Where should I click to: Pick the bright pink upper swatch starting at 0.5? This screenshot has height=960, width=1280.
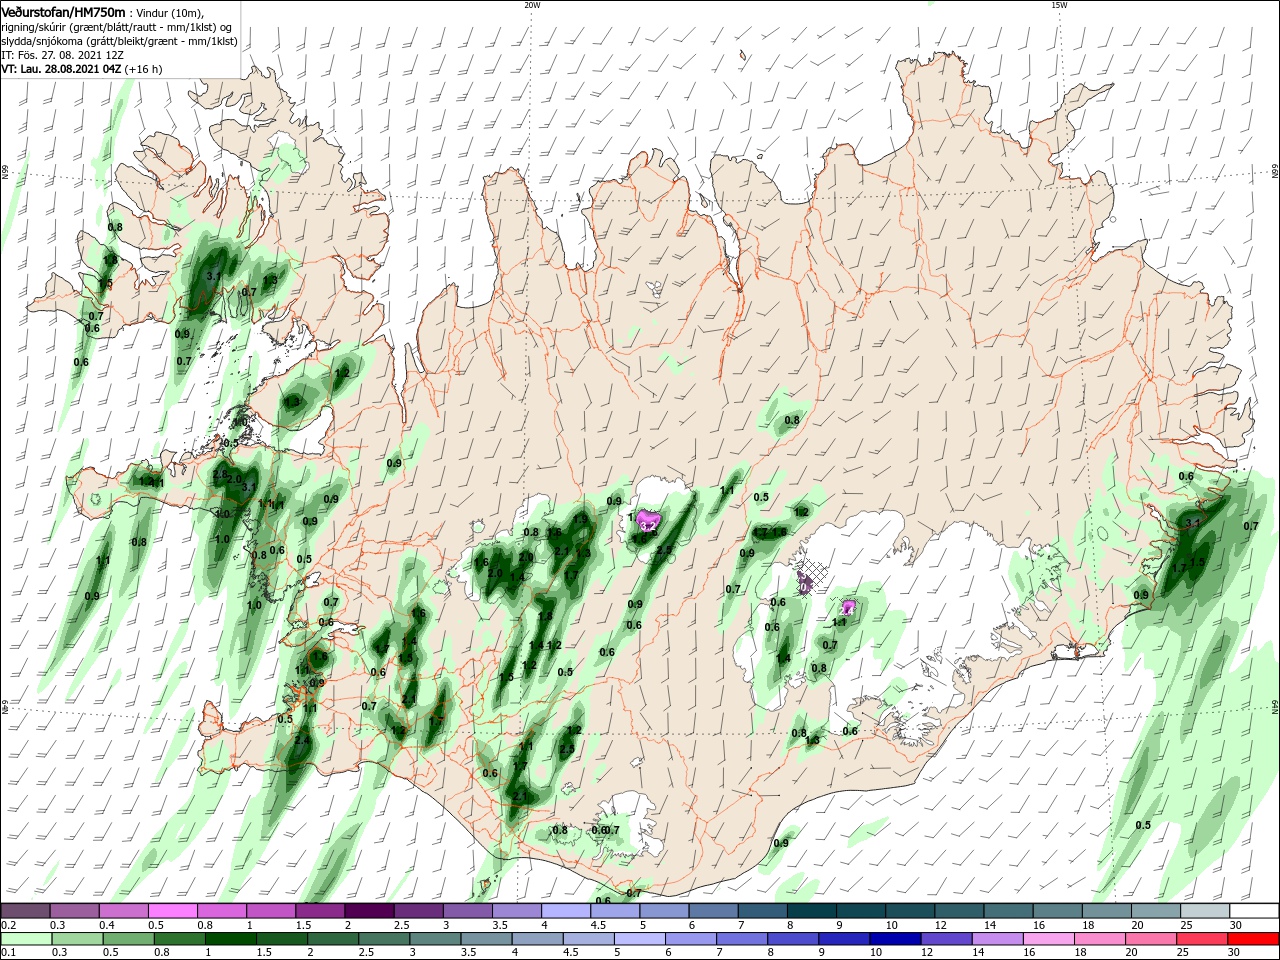click(174, 911)
